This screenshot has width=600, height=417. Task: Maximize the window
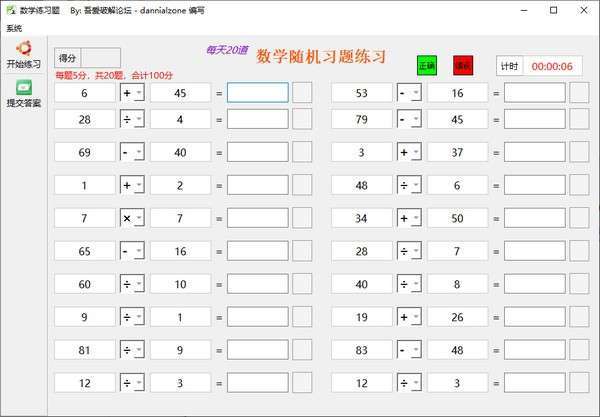point(553,10)
